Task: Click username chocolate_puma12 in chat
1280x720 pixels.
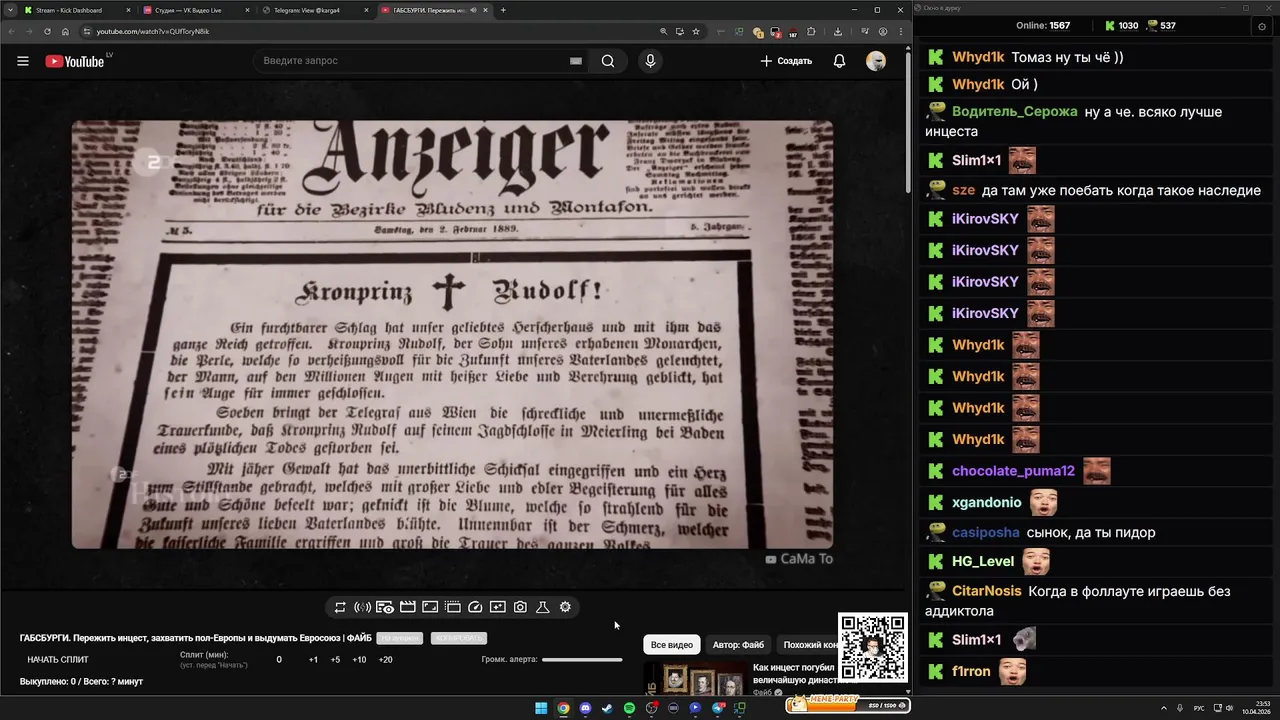Action: (1013, 471)
